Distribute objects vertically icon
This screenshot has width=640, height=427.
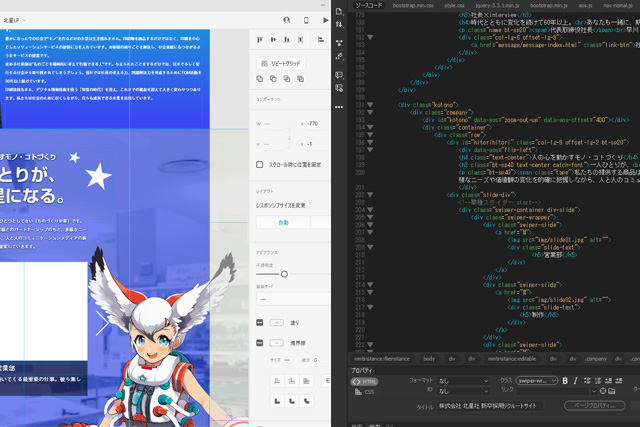(x=300, y=40)
